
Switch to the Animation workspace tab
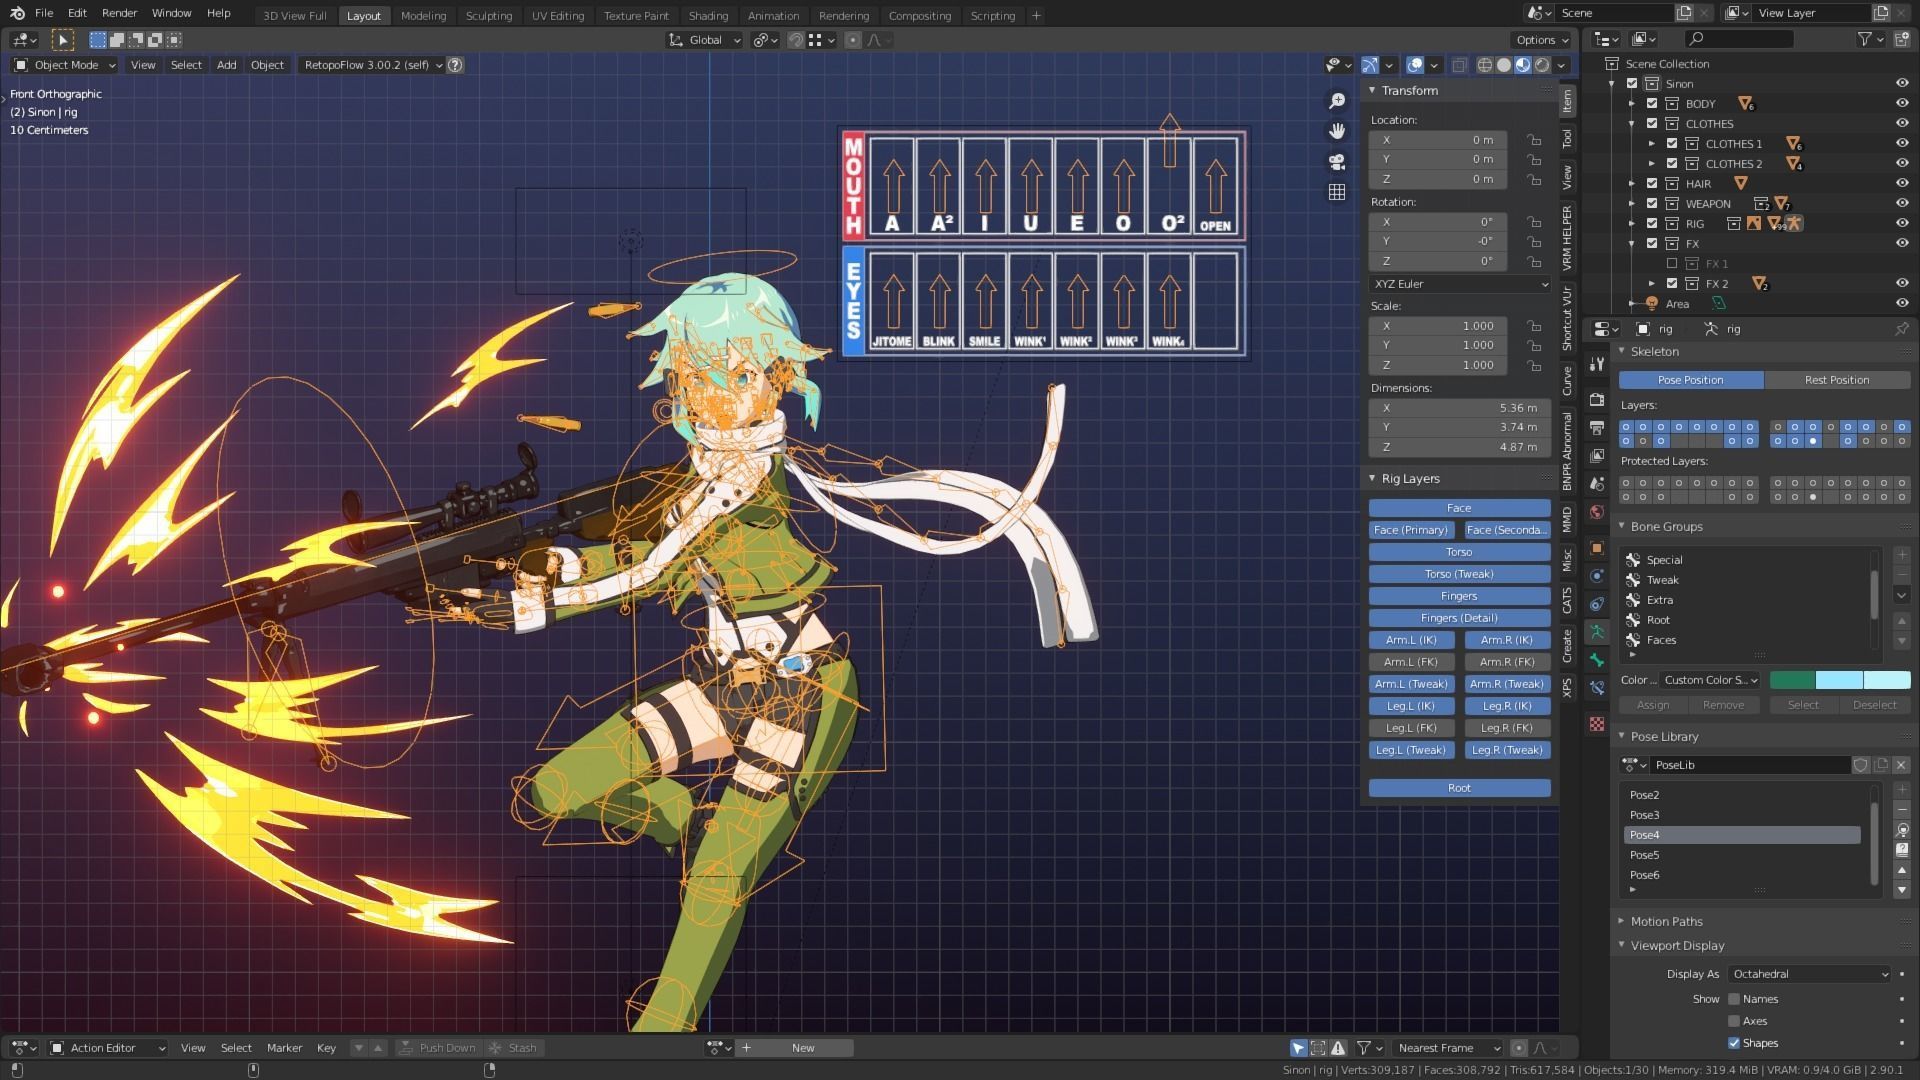[x=773, y=15]
